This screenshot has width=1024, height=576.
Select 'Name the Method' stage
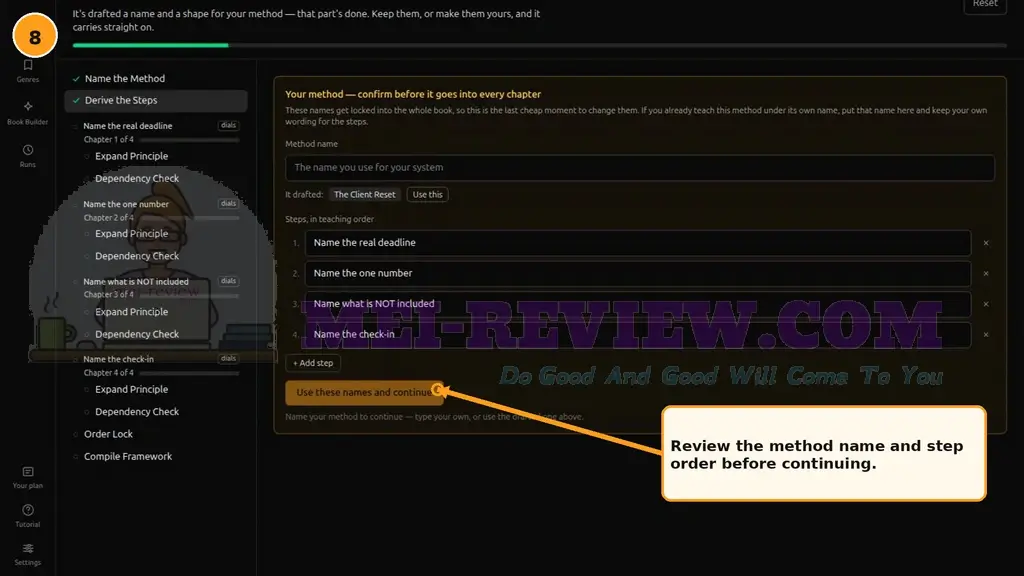pyautogui.click(x=125, y=78)
